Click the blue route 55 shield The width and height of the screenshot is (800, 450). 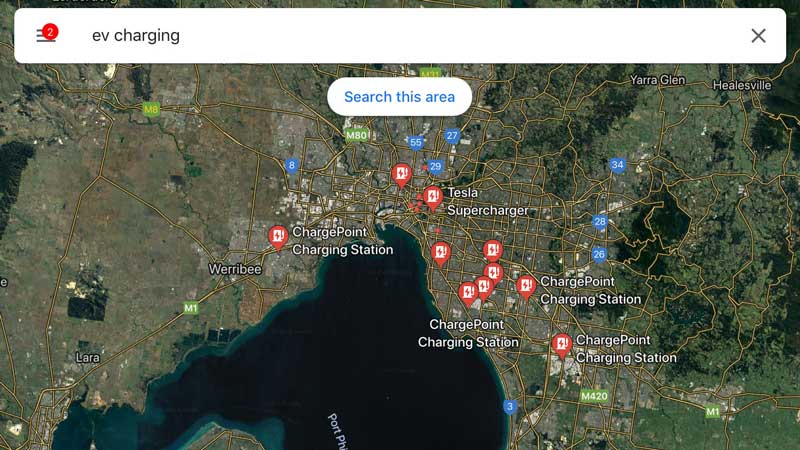pos(416,143)
